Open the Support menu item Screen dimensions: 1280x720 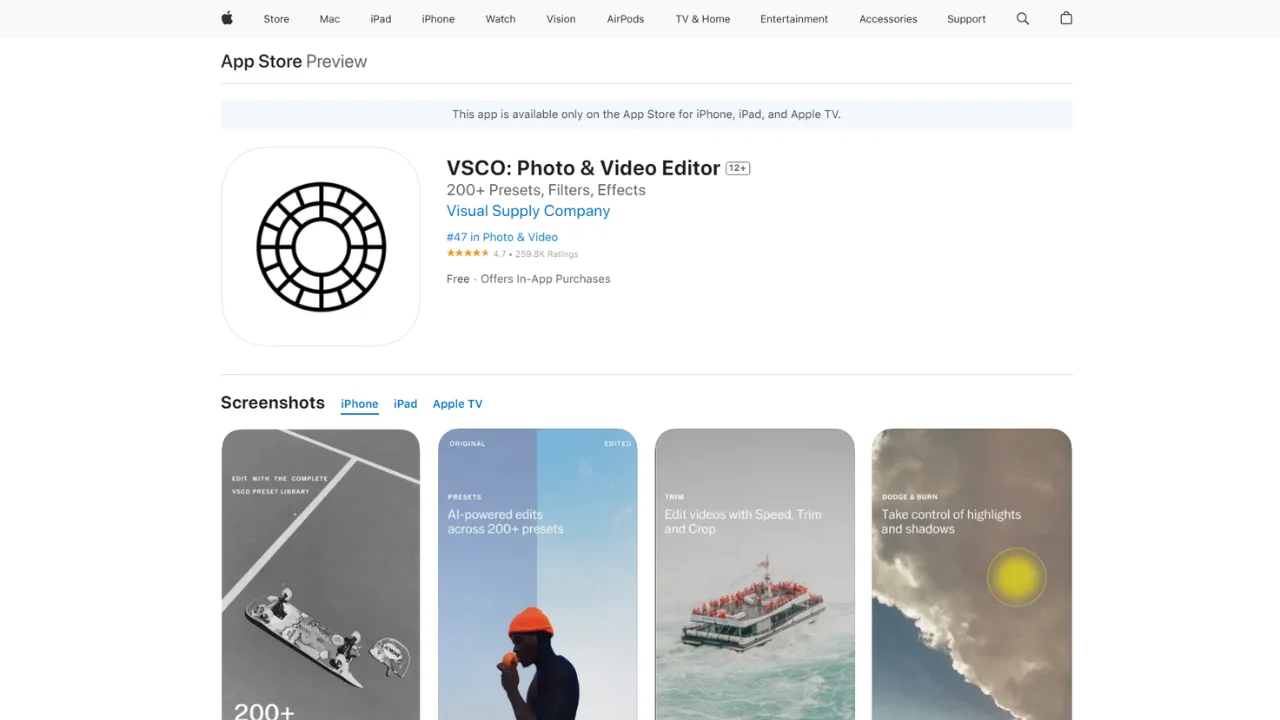[966, 19]
